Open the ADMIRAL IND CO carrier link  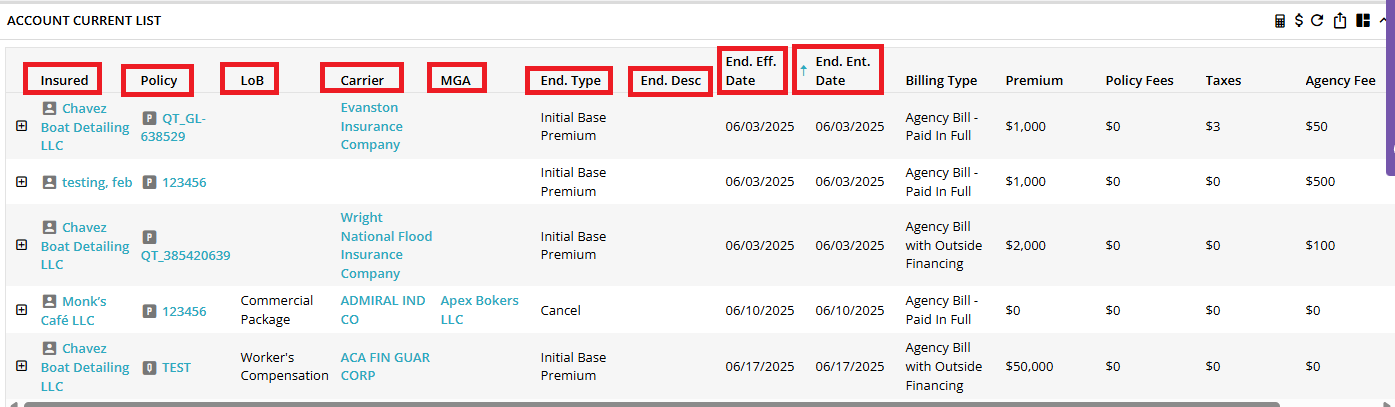coord(383,310)
